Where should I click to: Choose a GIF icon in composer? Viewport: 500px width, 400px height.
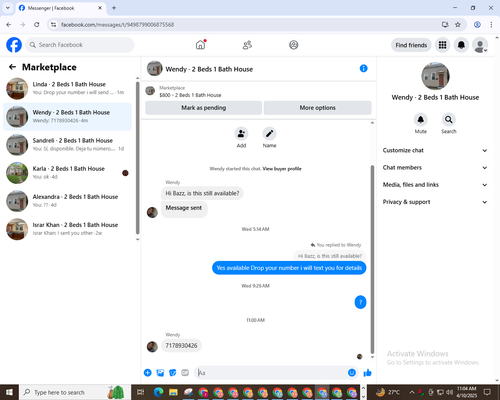pos(185,373)
